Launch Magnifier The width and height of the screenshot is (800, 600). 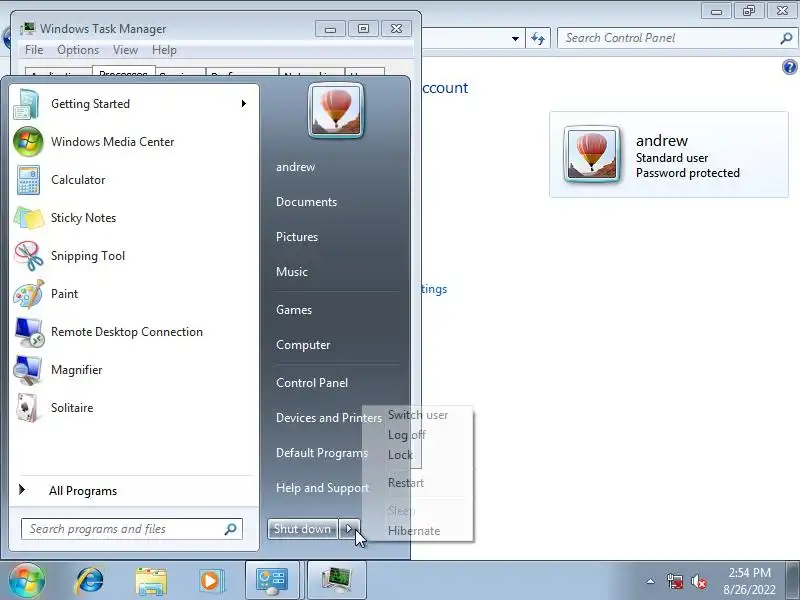(x=134, y=370)
